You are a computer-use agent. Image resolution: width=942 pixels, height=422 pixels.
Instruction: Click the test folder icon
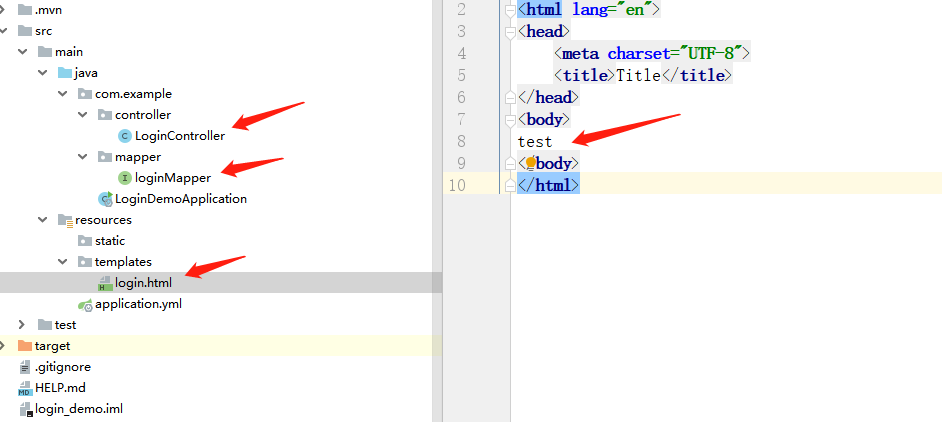pyautogui.click(x=44, y=325)
